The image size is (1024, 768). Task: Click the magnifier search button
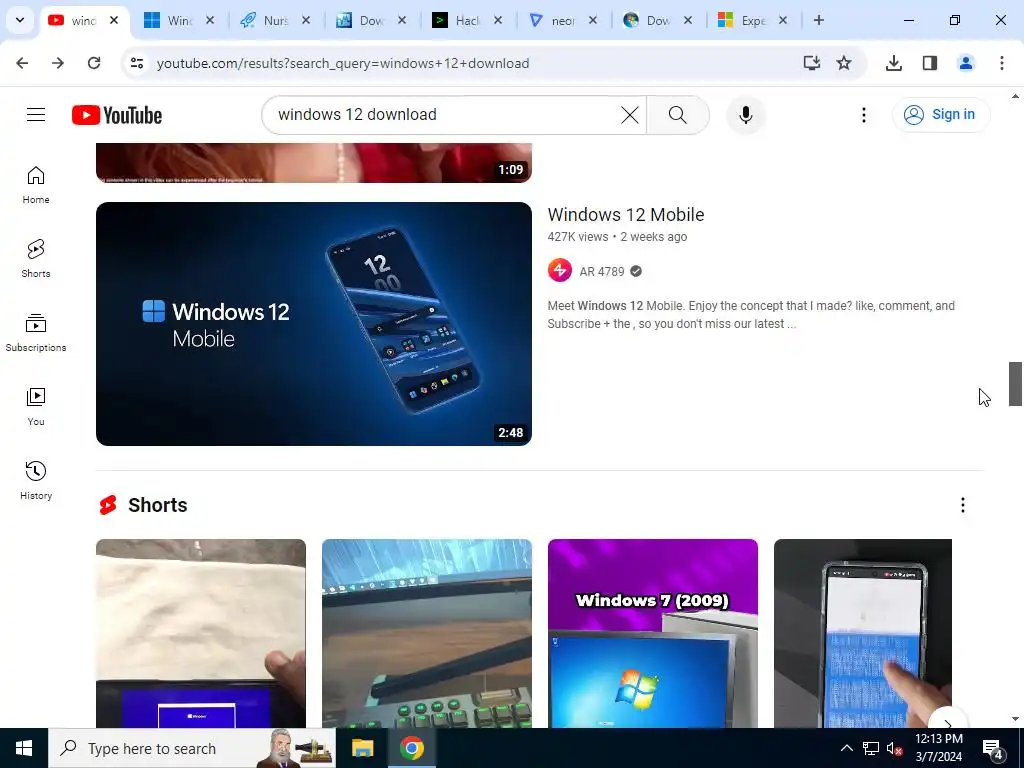click(x=678, y=115)
